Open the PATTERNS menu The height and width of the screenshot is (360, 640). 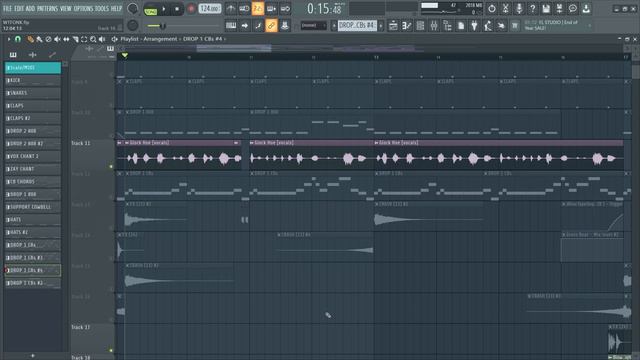pos(48,8)
